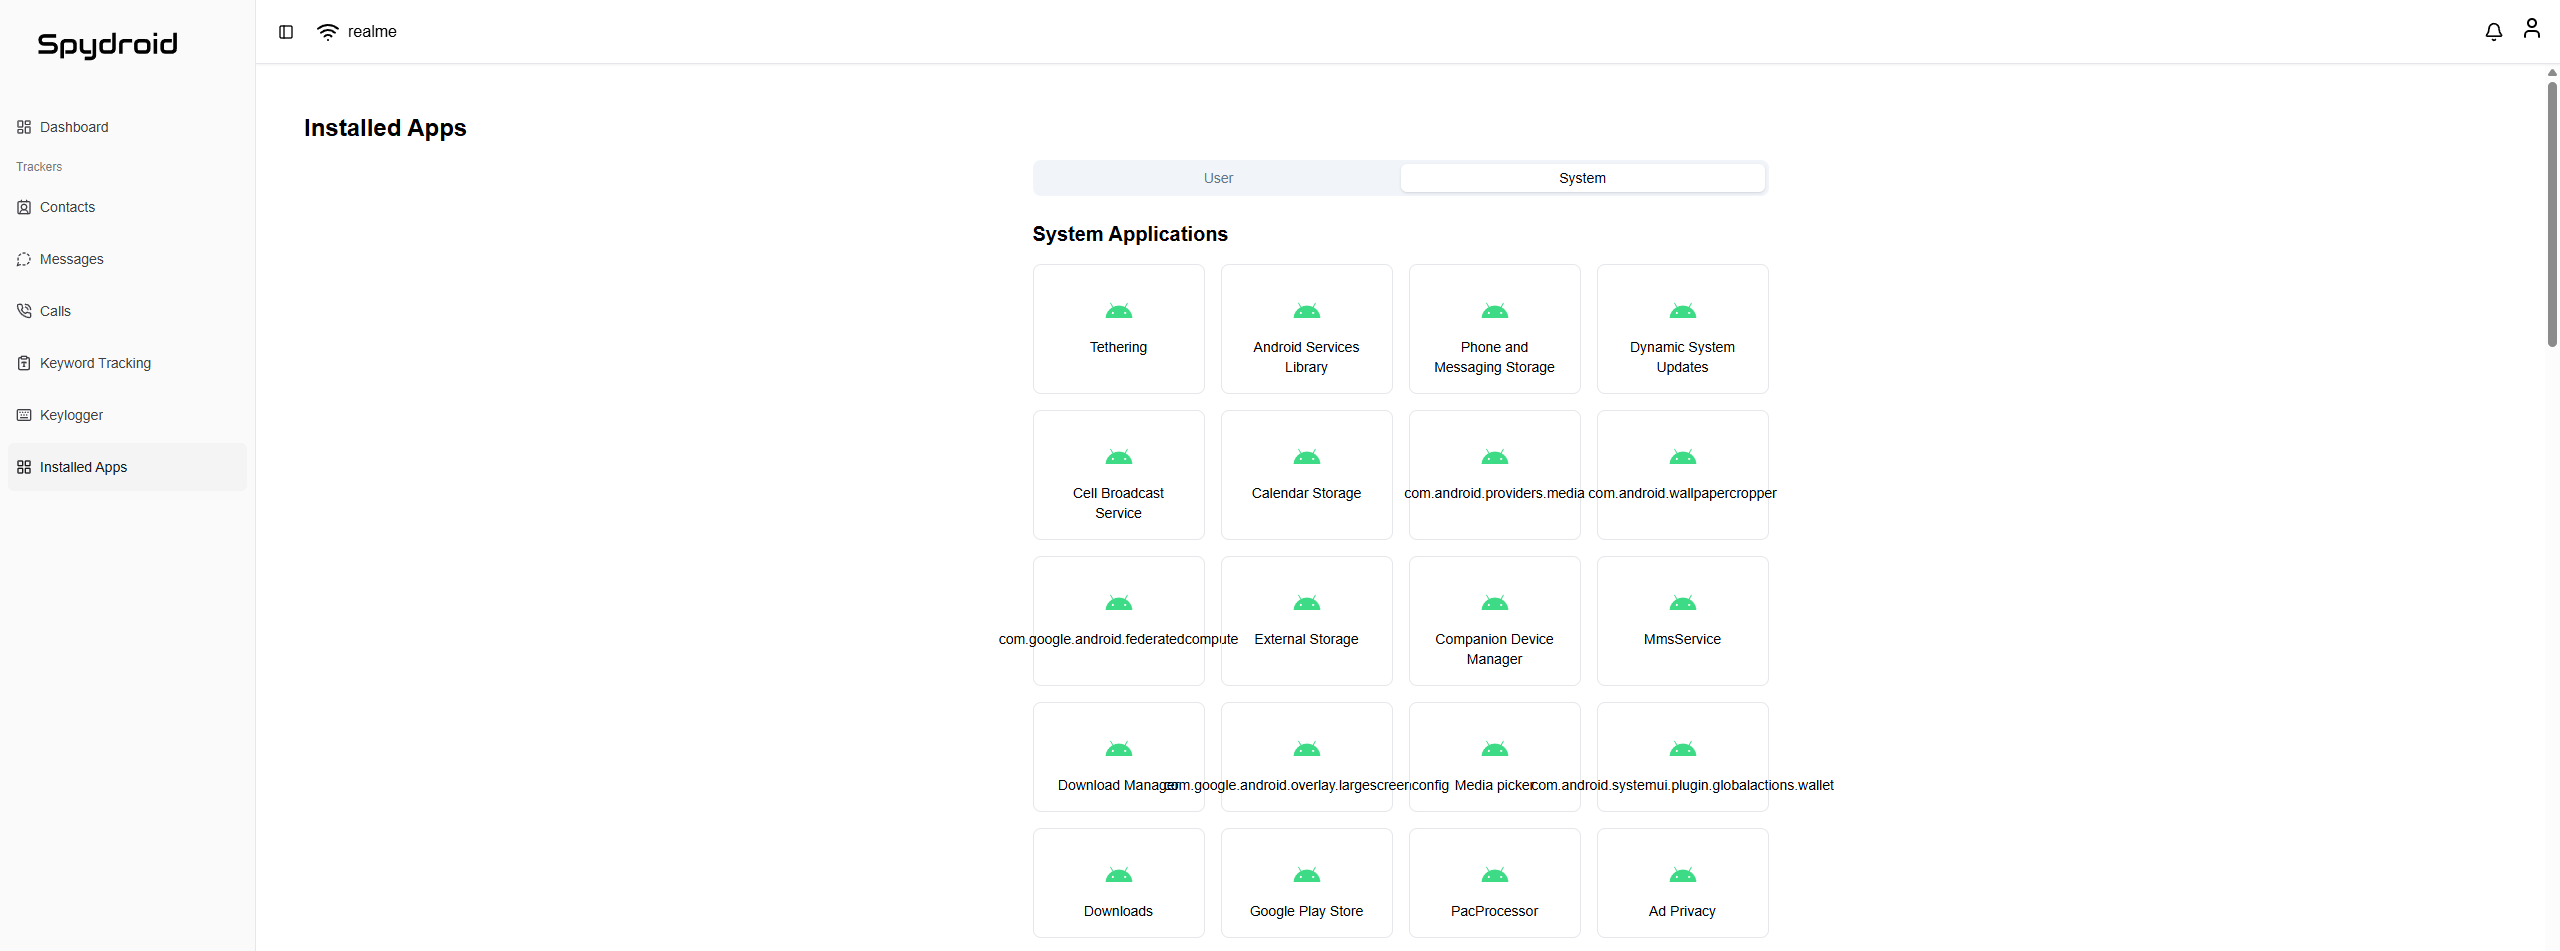This screenshot has width=2560, height=951.
Task: Click the PacProcessor app label
Action: point(1494,911)
